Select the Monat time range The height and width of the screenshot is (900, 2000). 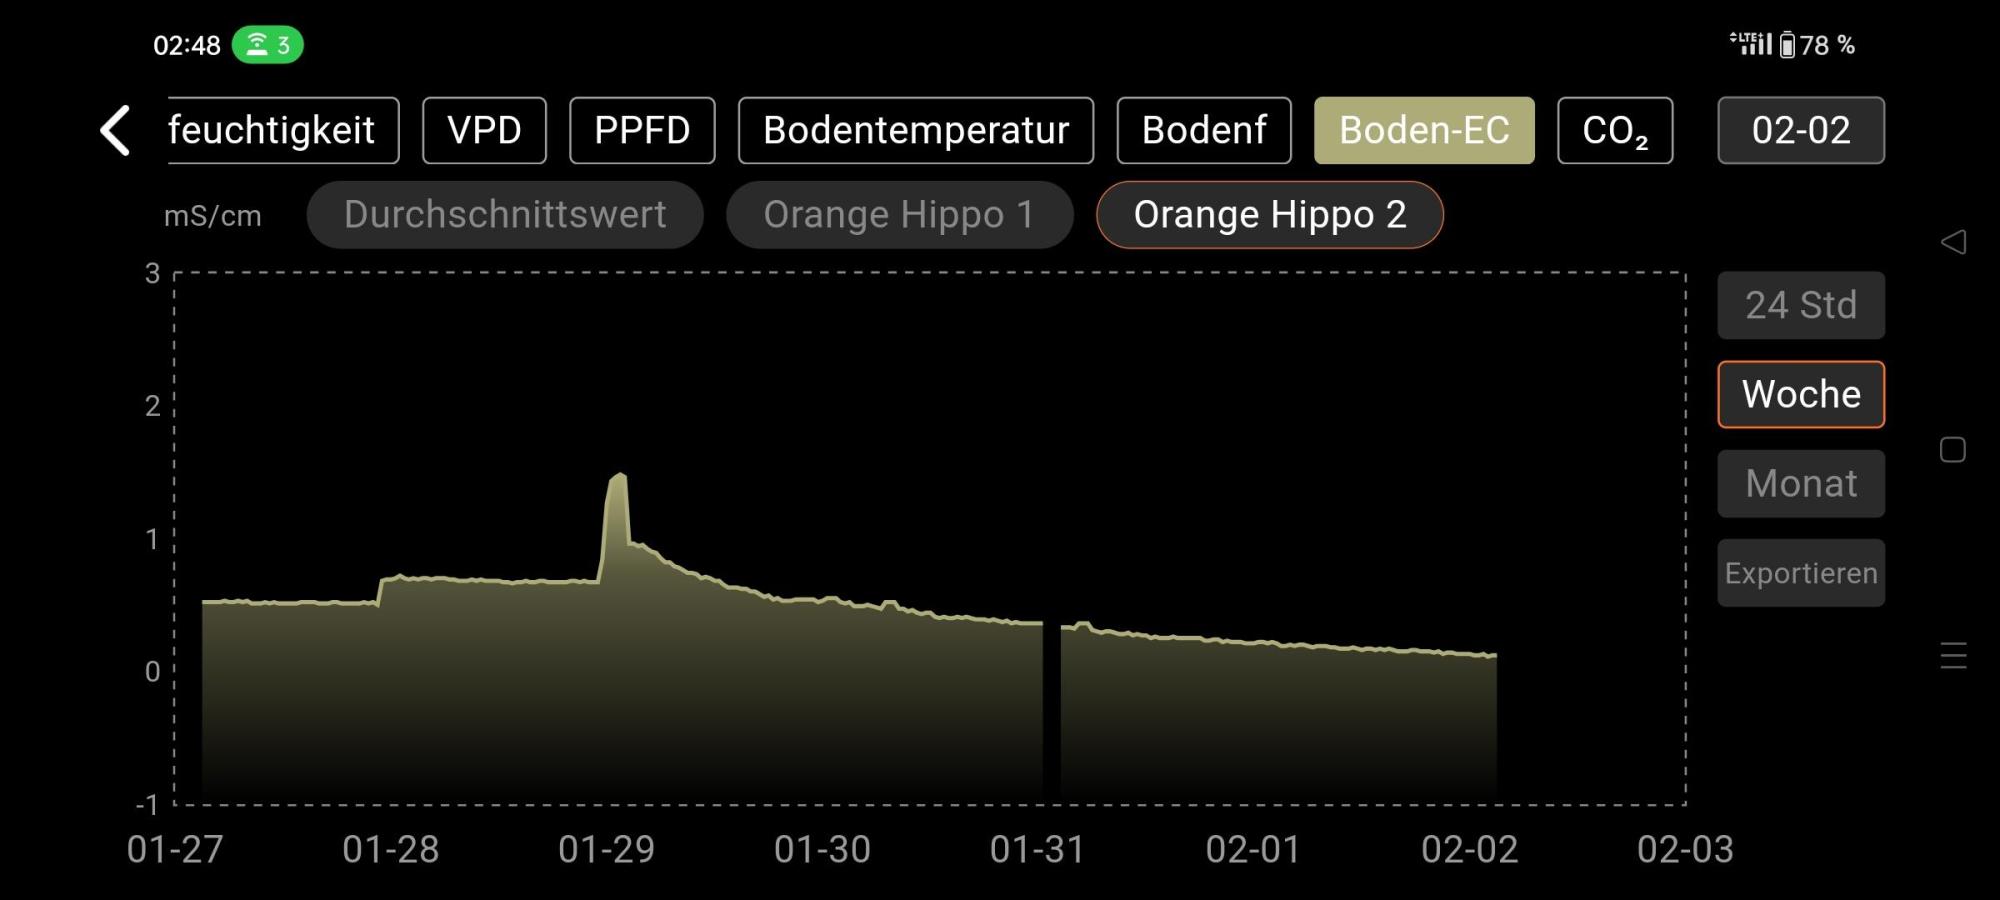tap(1800, 484)
